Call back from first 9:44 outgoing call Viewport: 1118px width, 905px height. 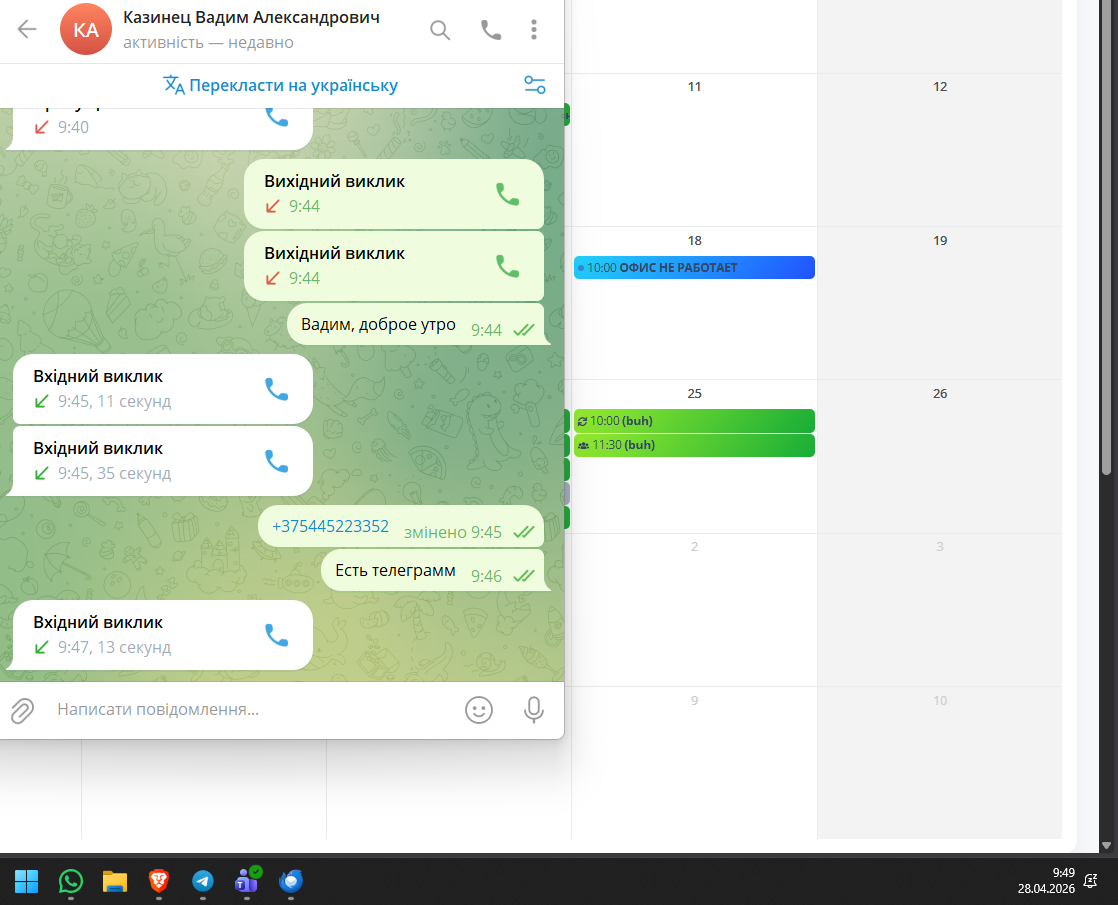[508, 194]
